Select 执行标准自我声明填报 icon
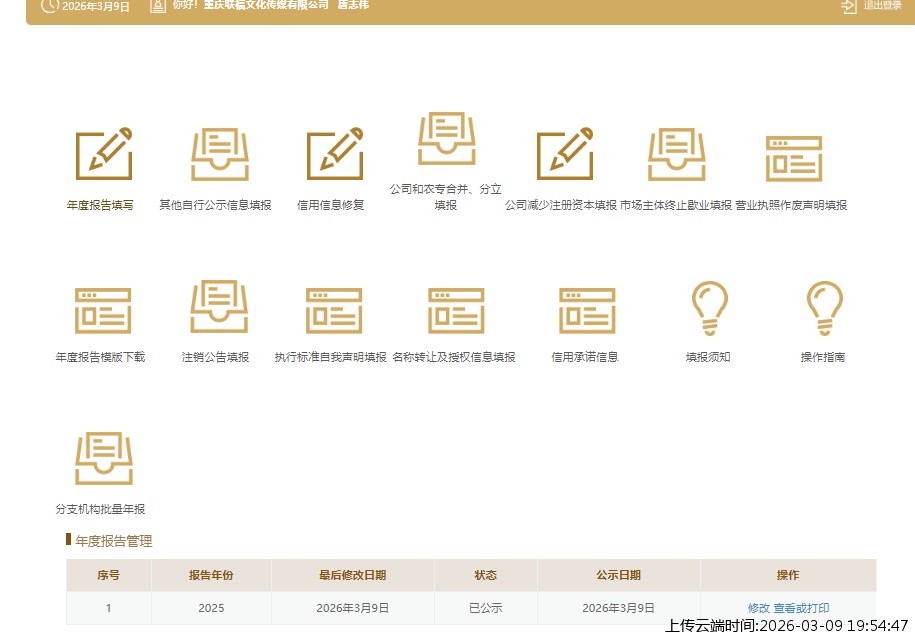The height and width of the screenshot is (639, 915). click(334, 310)
